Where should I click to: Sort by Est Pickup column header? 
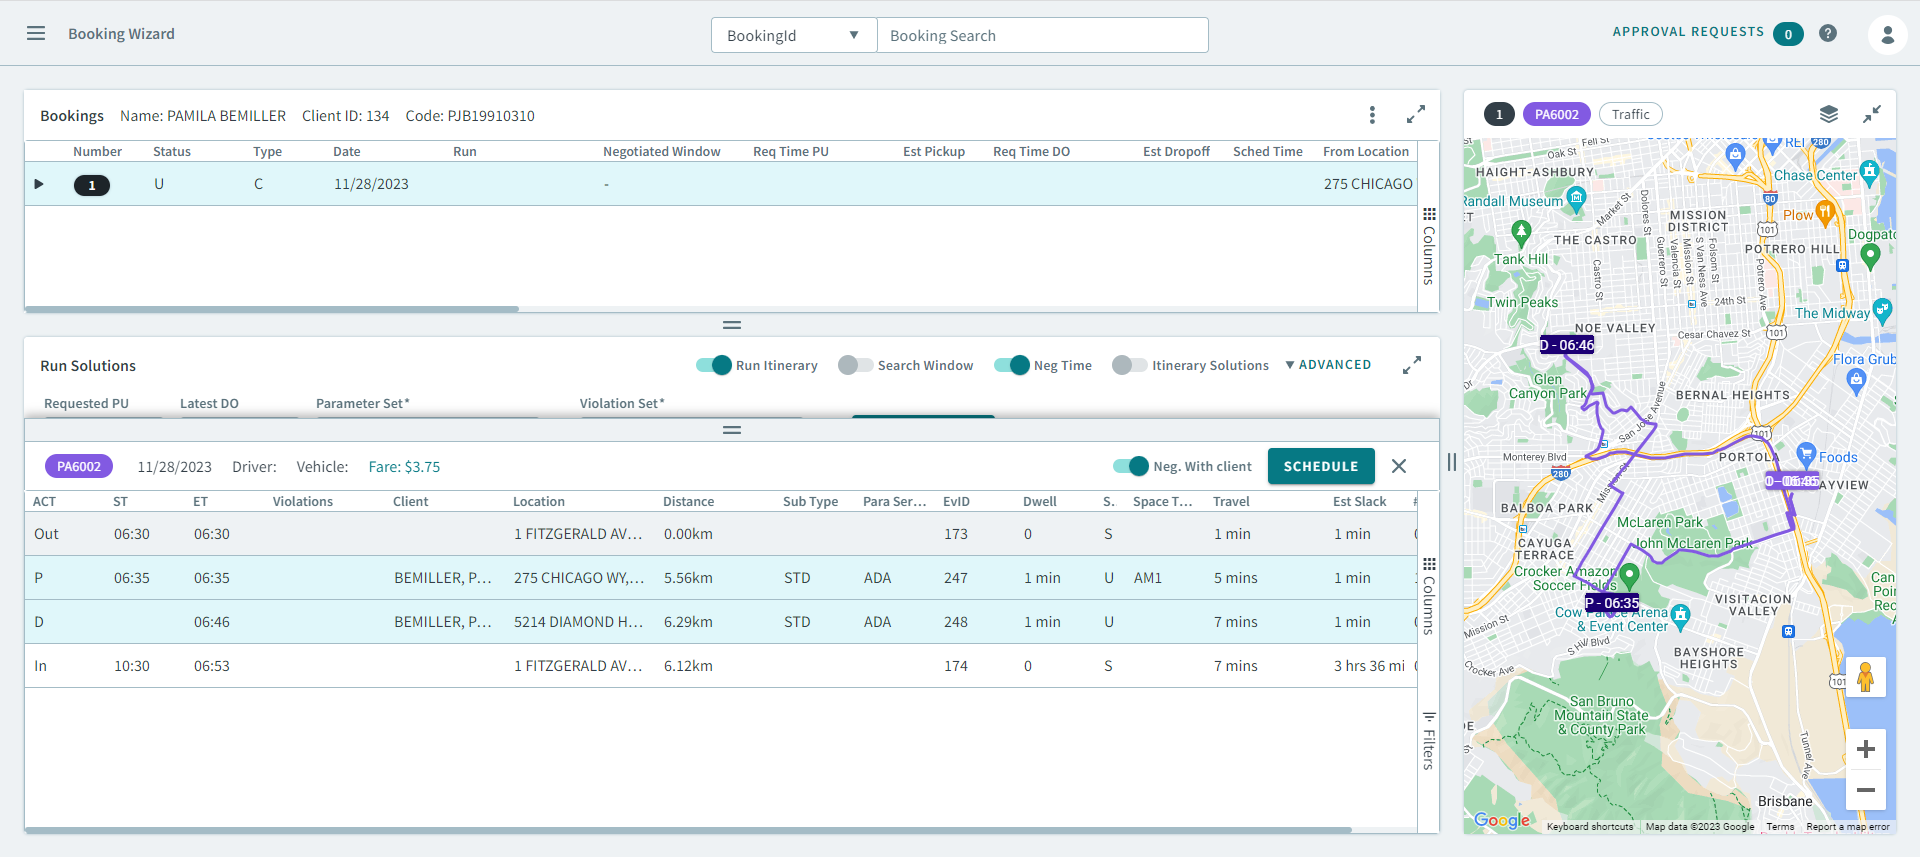pos(934,152)
